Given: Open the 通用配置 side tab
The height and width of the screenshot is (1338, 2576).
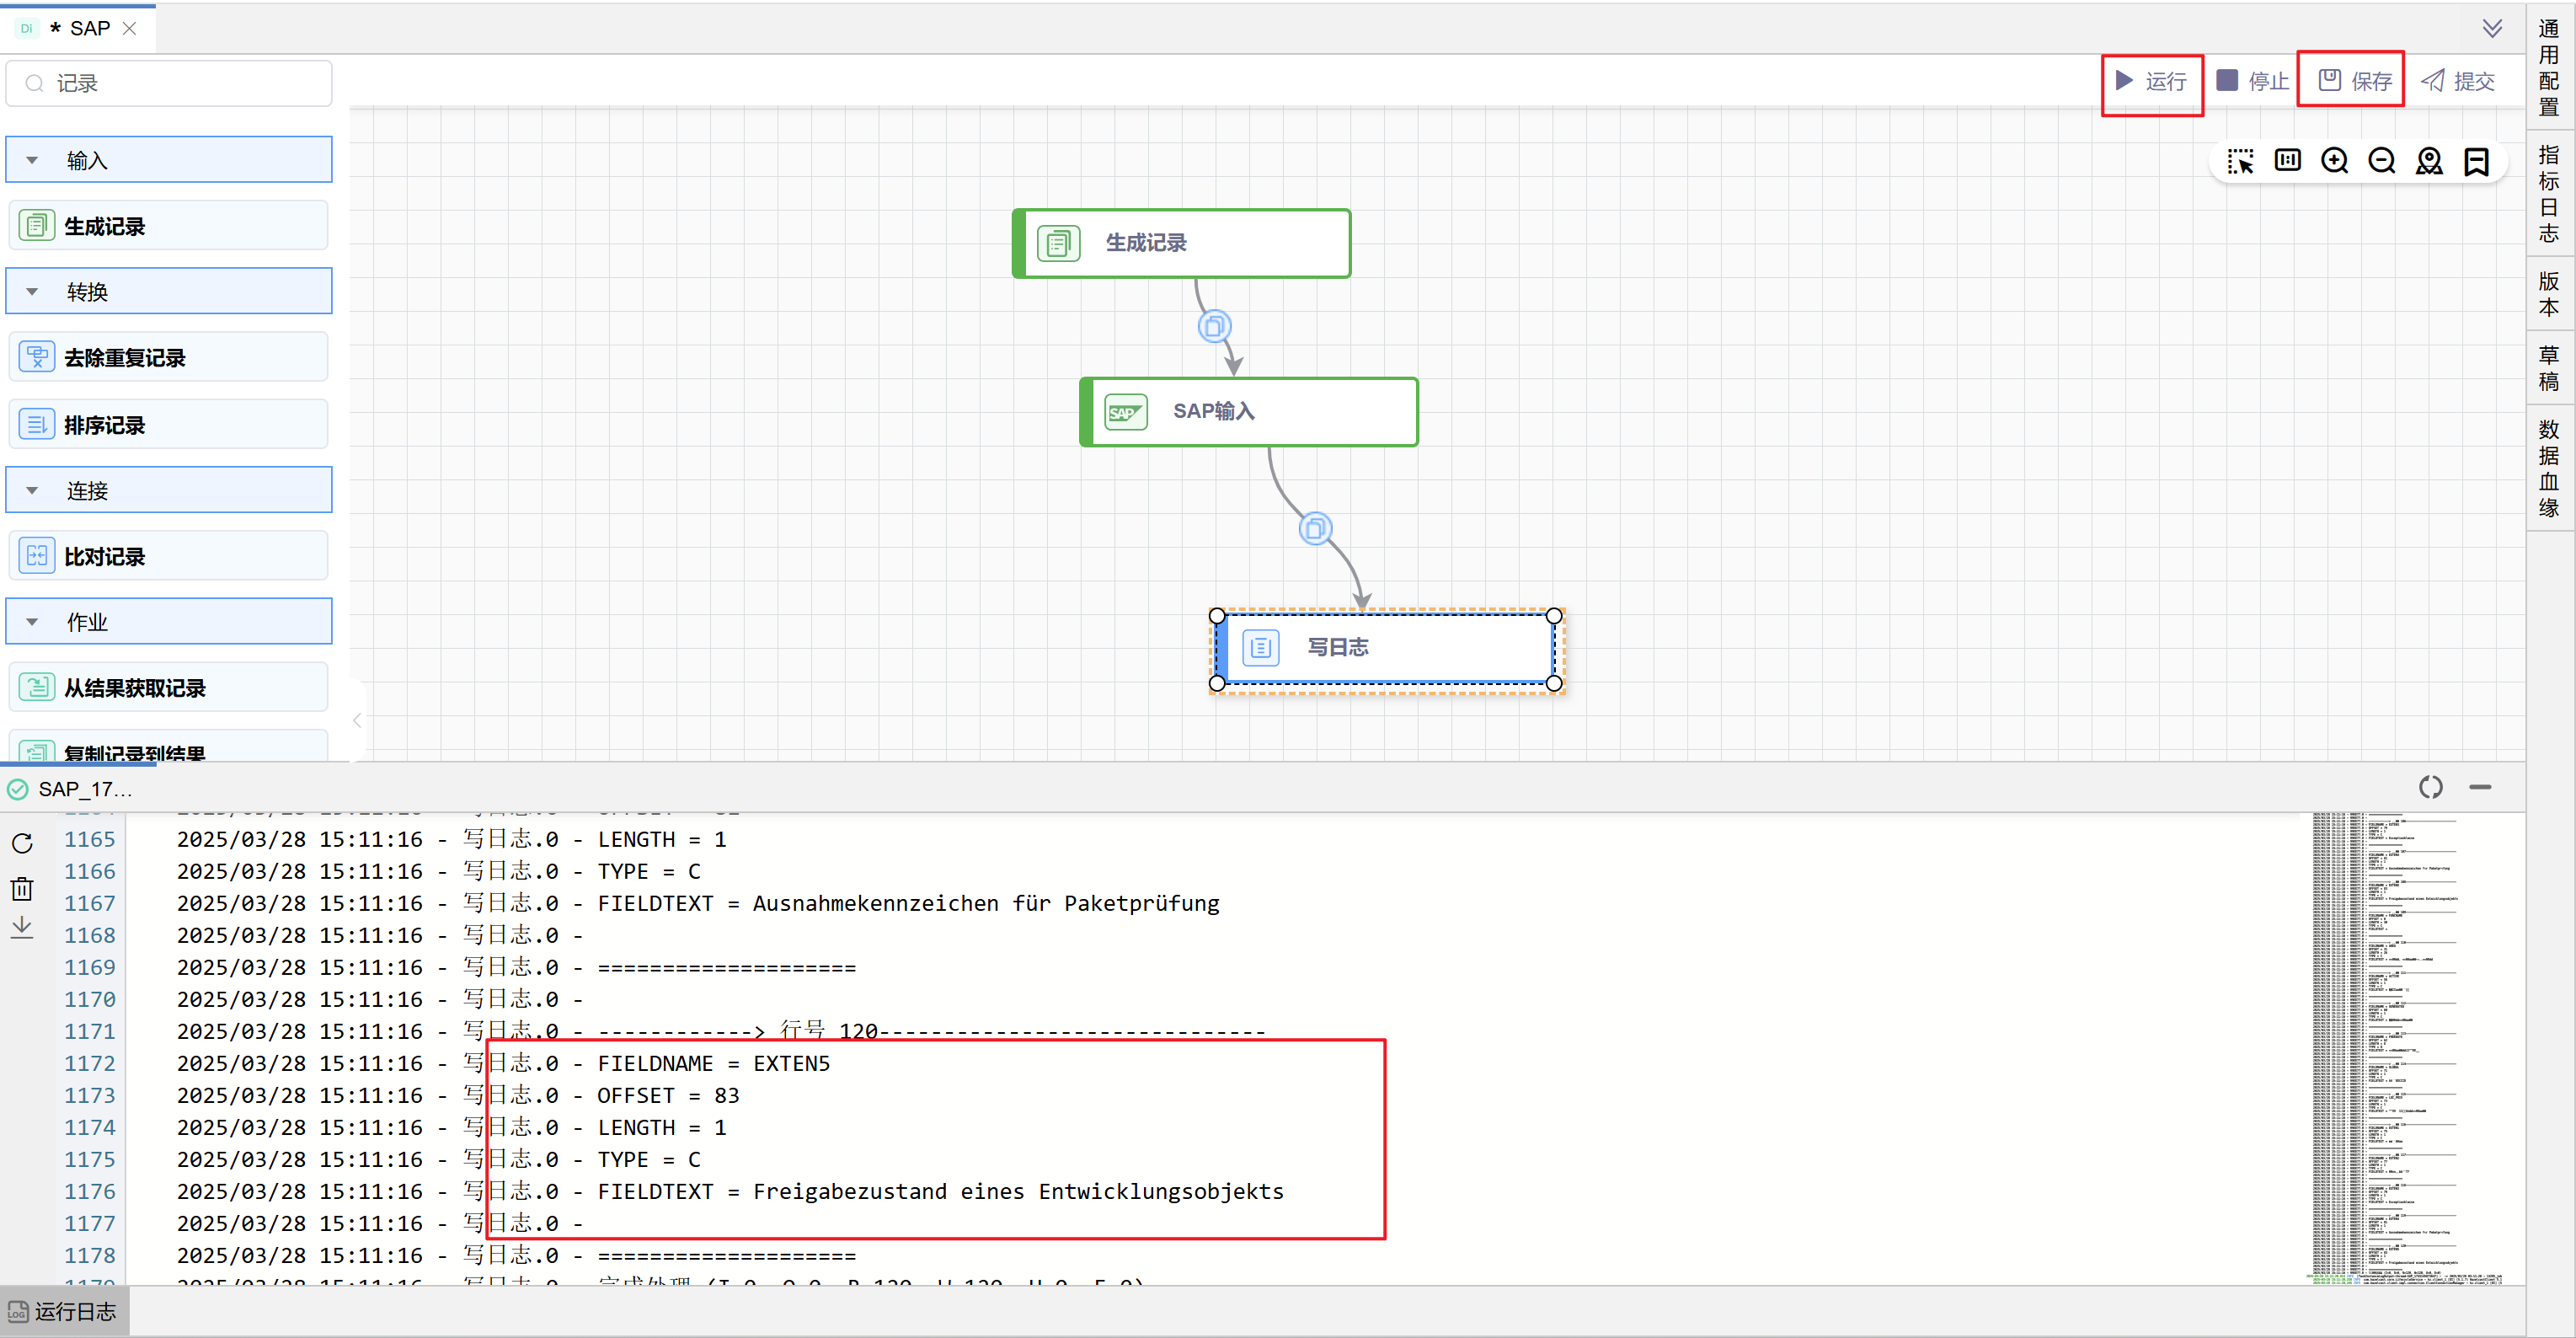Looking at the screenshot, I should 2549,67.
